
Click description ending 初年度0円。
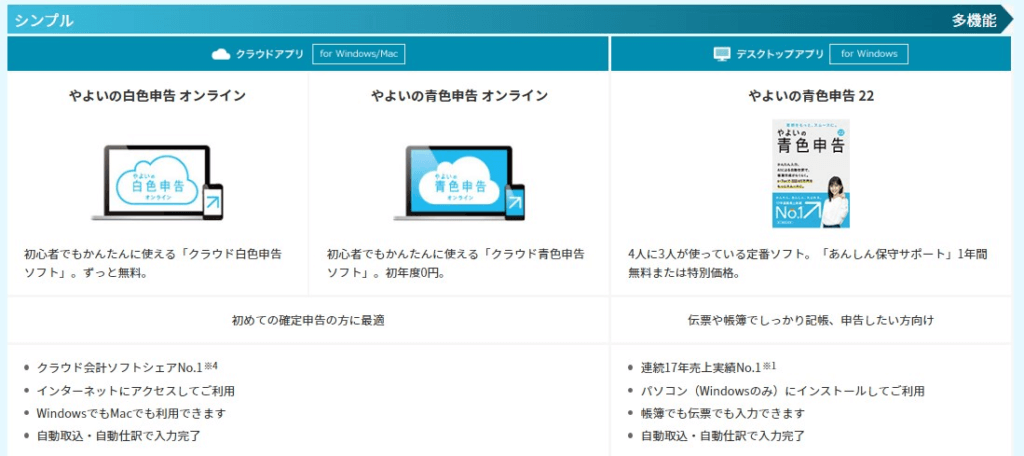[456, 263]
